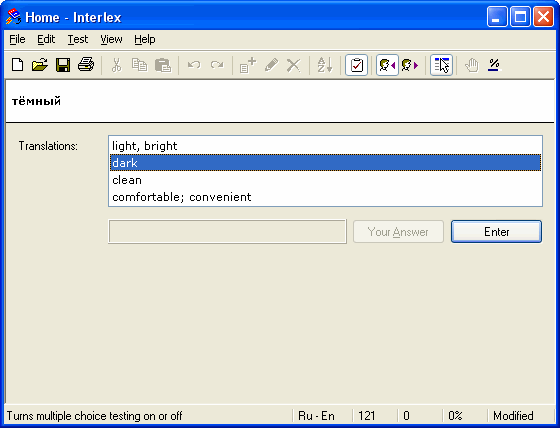Click the Sort A-Z icon
Viewport: 560px width, 428px height.
pyautogui.click(x=325, y=65)
